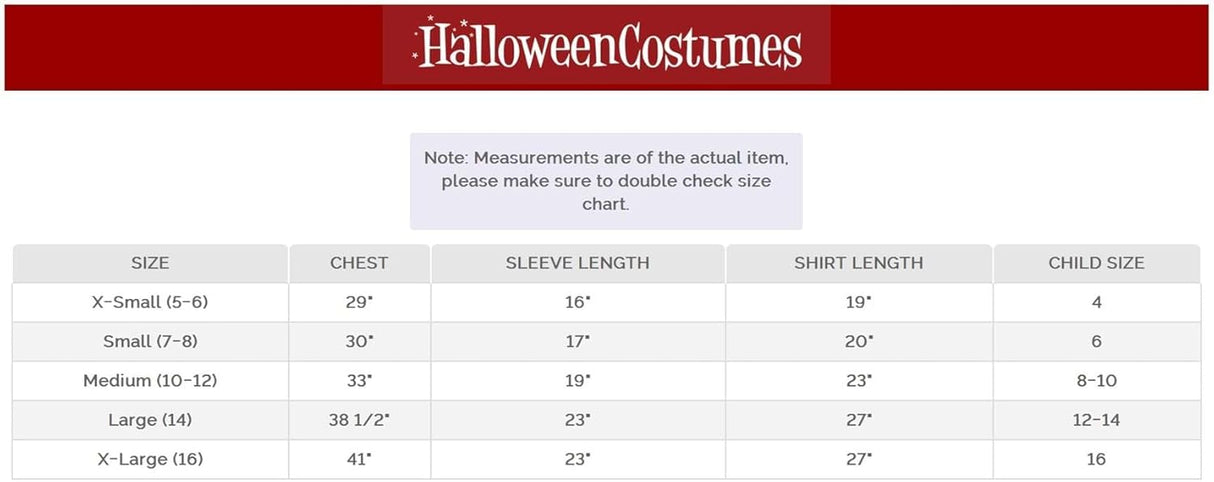The height and width of the screenshot is (482, 1214).
Task: Select the Medium (10-12) size cell
Action: (150, 381)
